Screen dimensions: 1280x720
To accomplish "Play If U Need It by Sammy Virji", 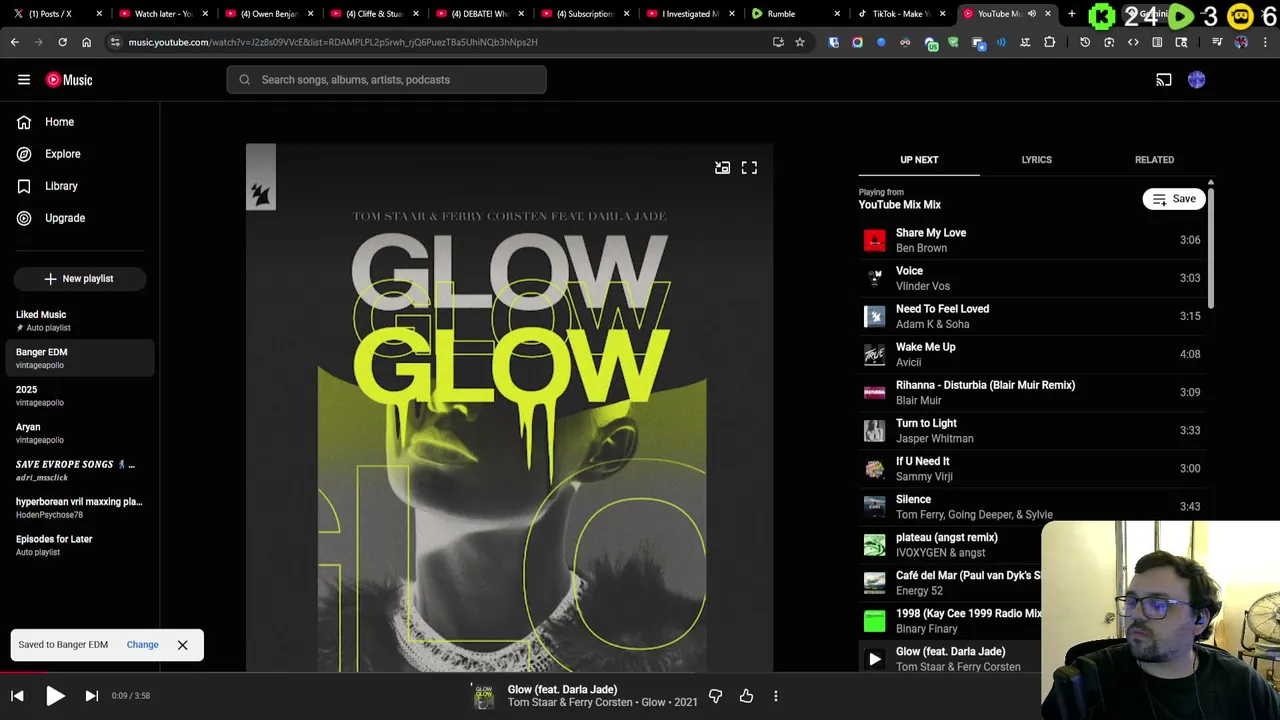I will click(x=1031, y=468).
